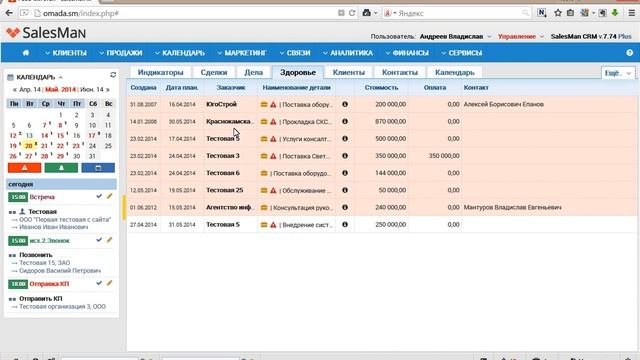Screen dimensions: 640x360
Task: Open contact Мантуров Владислав Евгеньевич
Action: click(x=512, y=207)
